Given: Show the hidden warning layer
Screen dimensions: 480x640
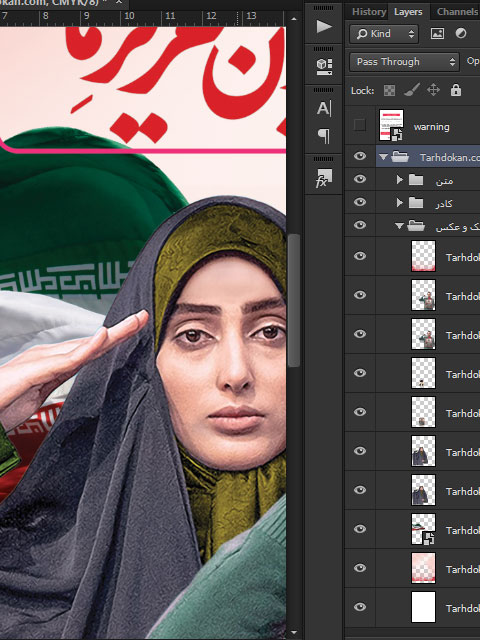Looking at the screenshot, I should pyautogui.click(x=360, y=125).
